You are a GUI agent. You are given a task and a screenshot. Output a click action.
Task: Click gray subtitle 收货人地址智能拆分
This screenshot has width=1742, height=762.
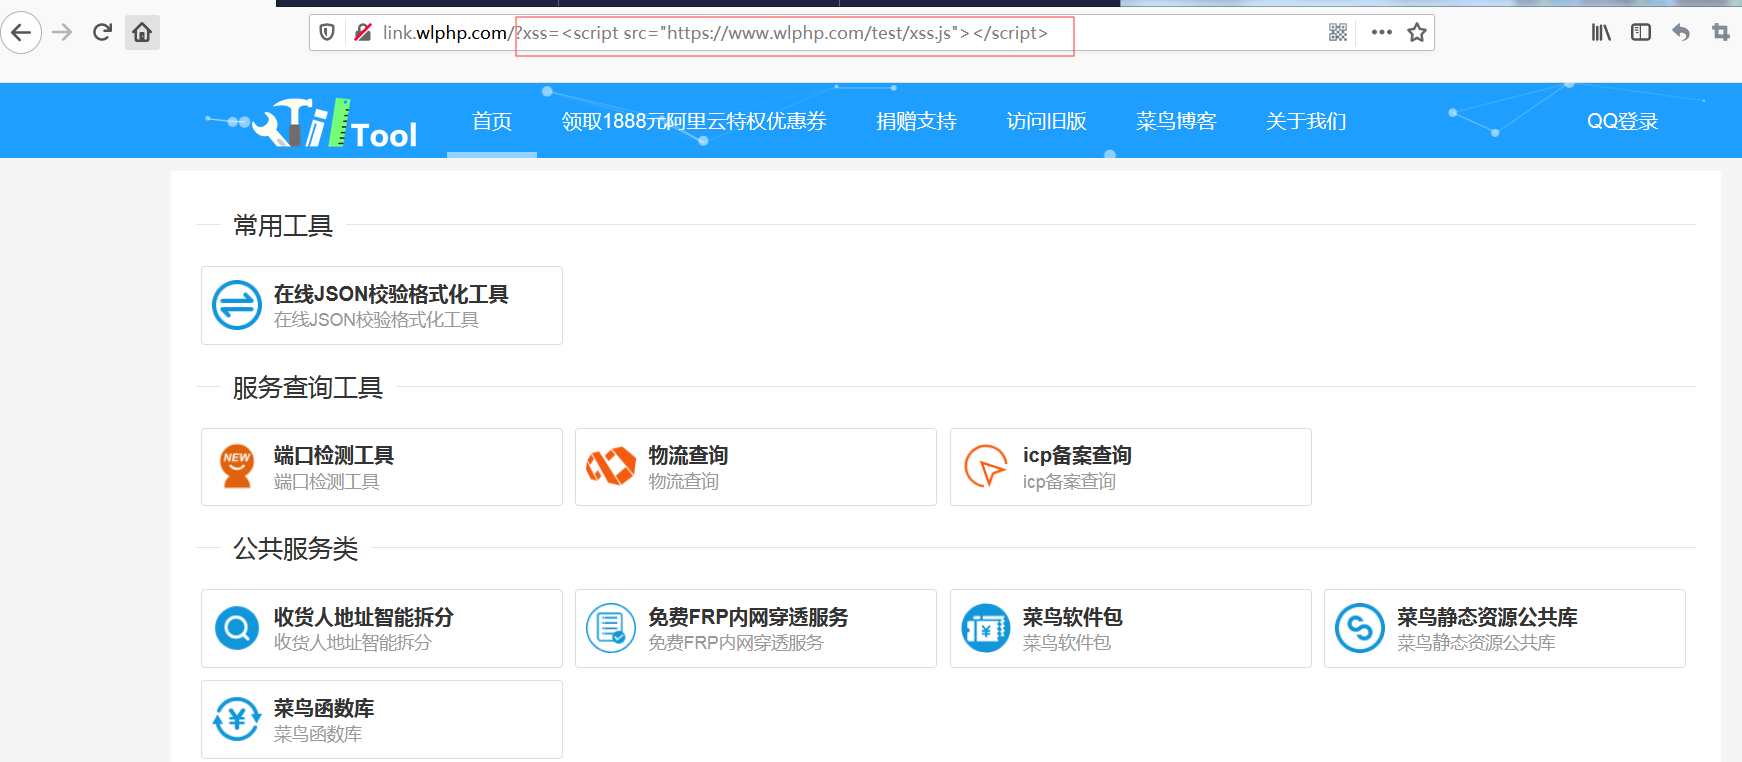pos(353,643)
